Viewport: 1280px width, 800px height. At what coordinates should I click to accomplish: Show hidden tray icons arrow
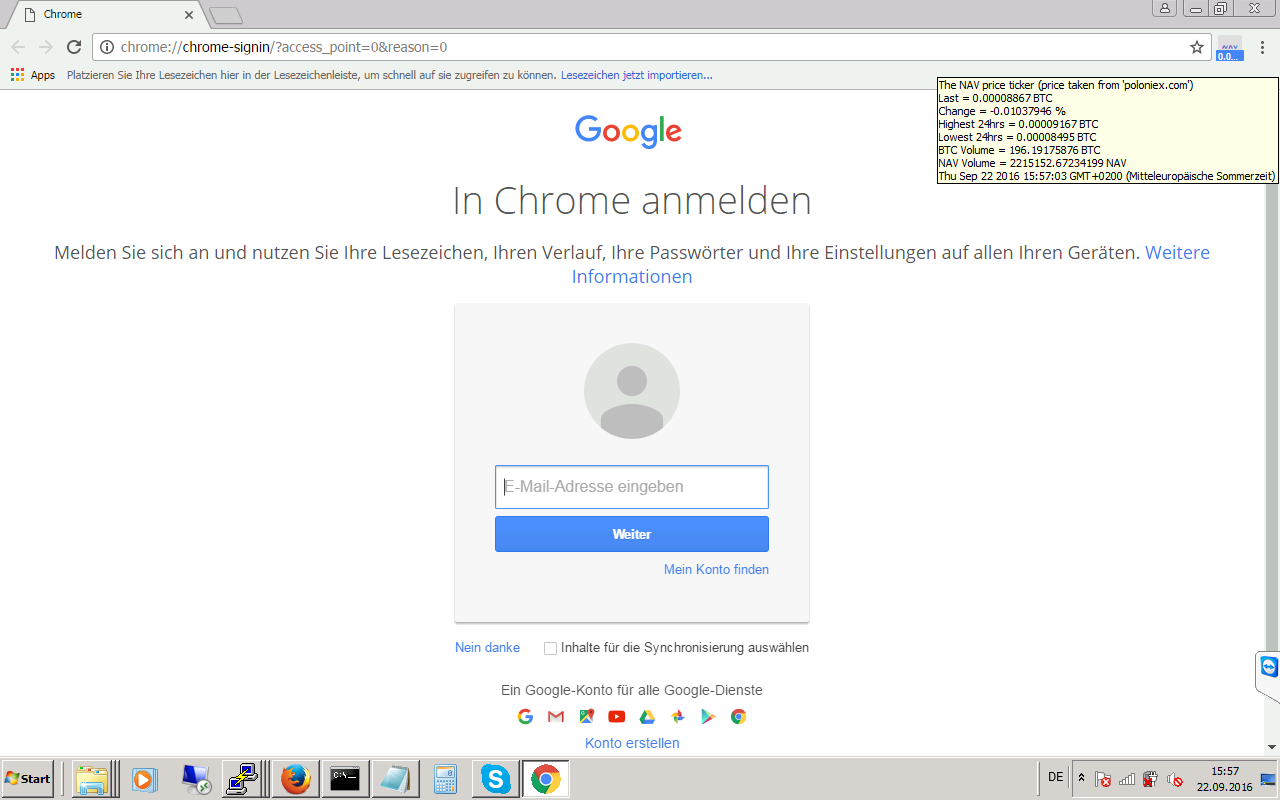1081,778
